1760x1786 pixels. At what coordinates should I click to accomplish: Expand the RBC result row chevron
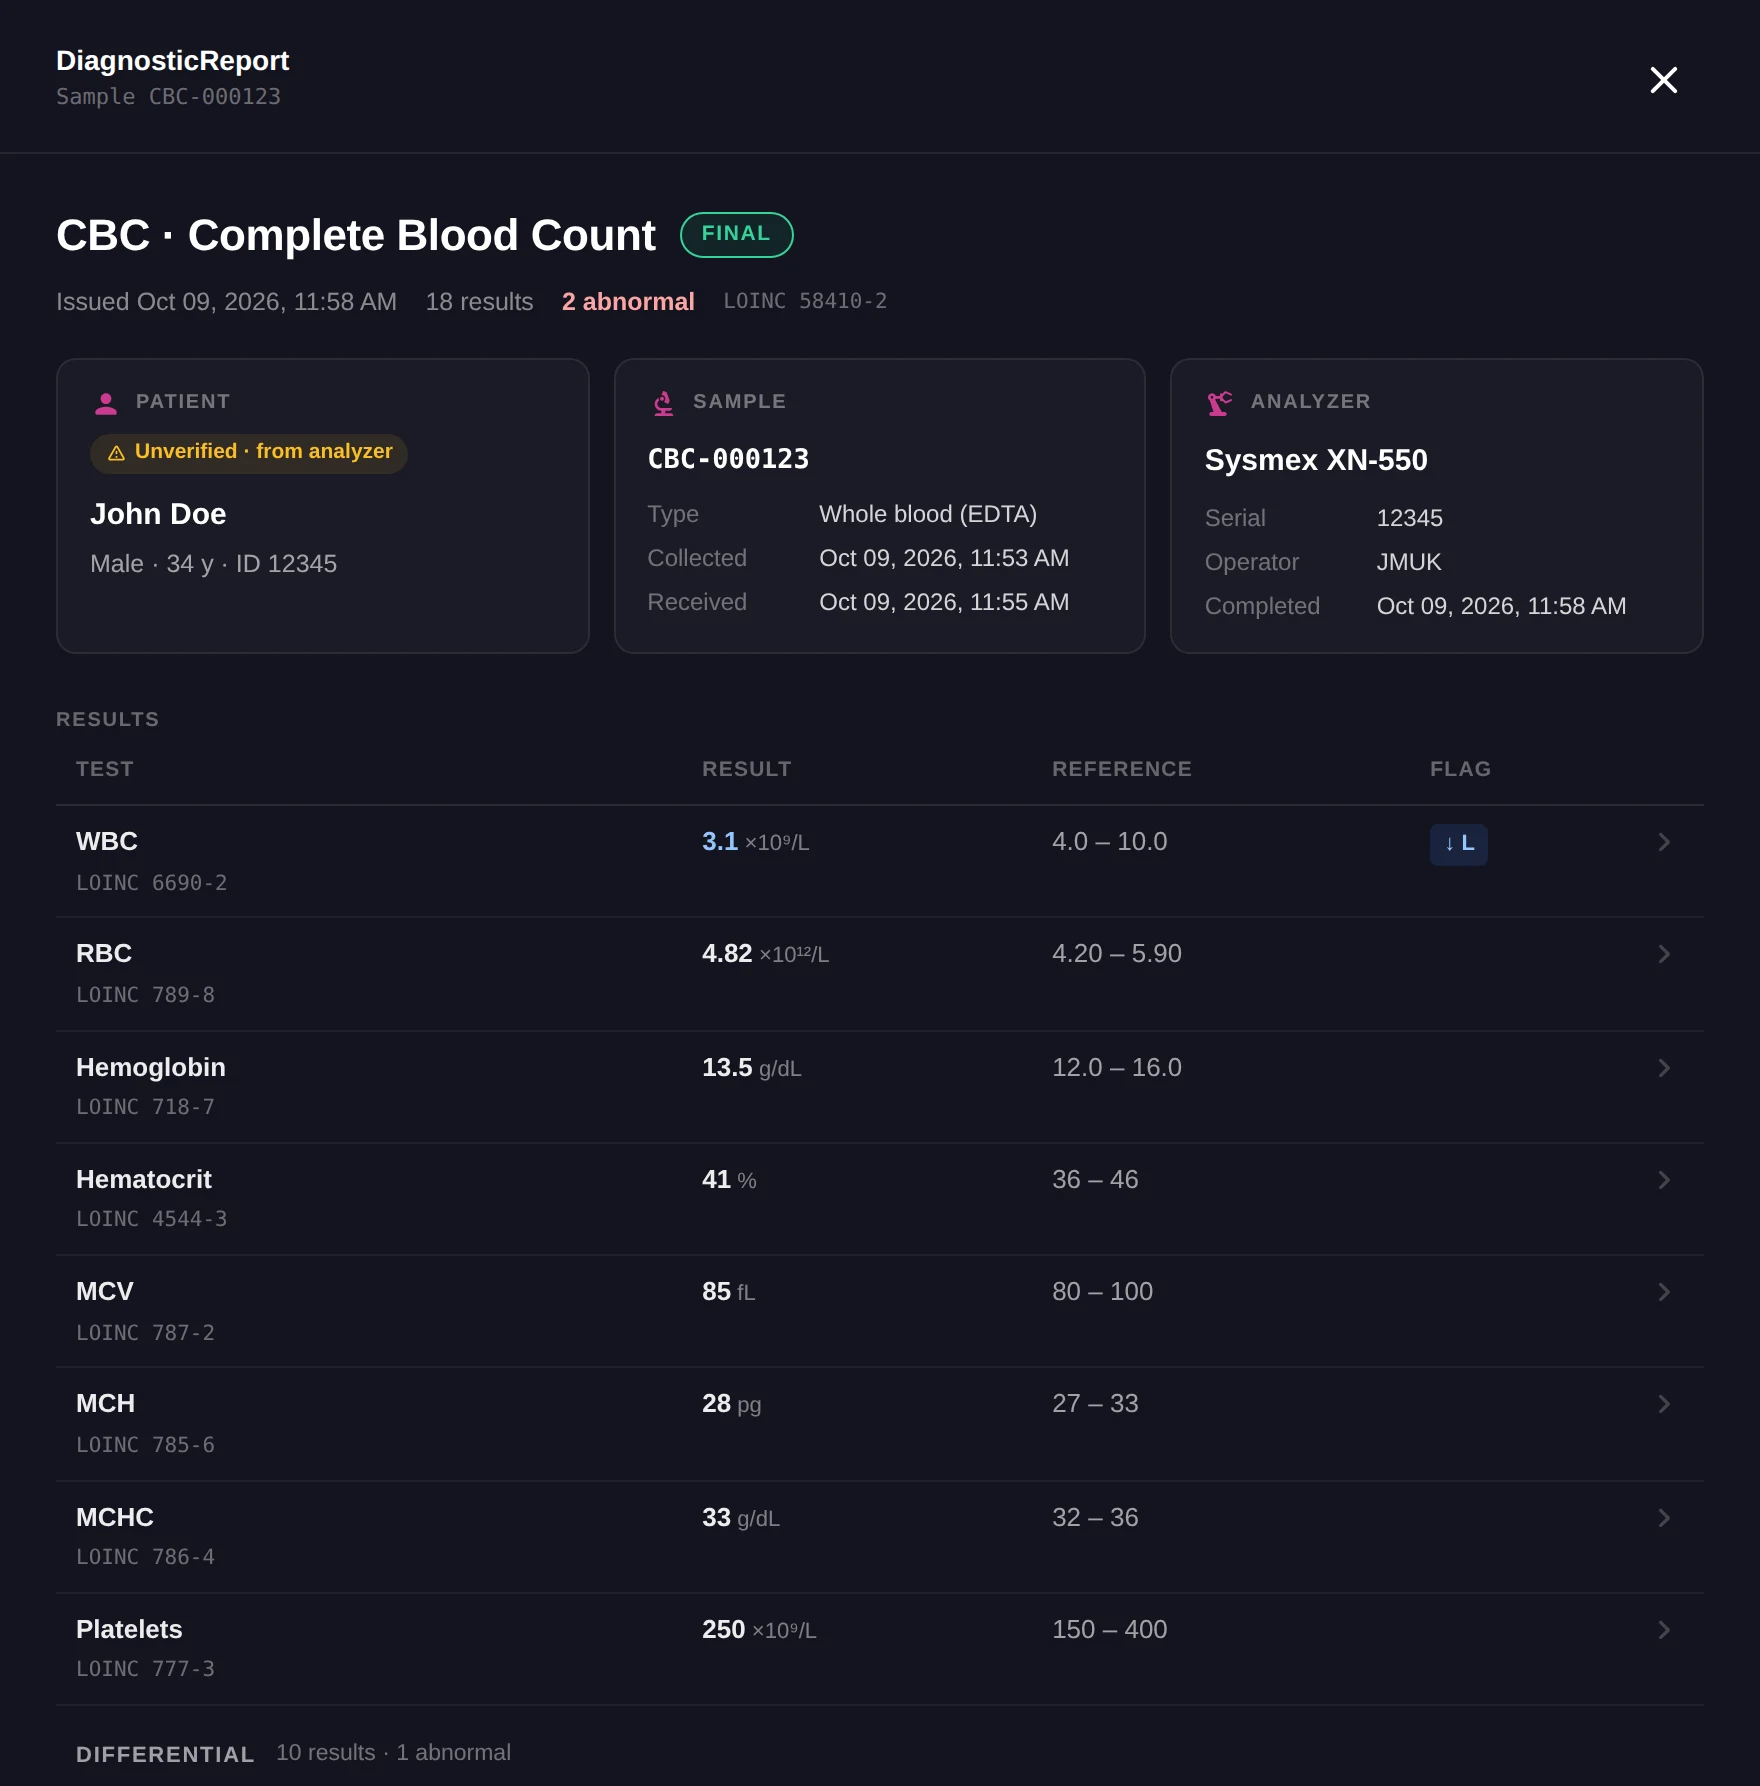click(1664, 954)
